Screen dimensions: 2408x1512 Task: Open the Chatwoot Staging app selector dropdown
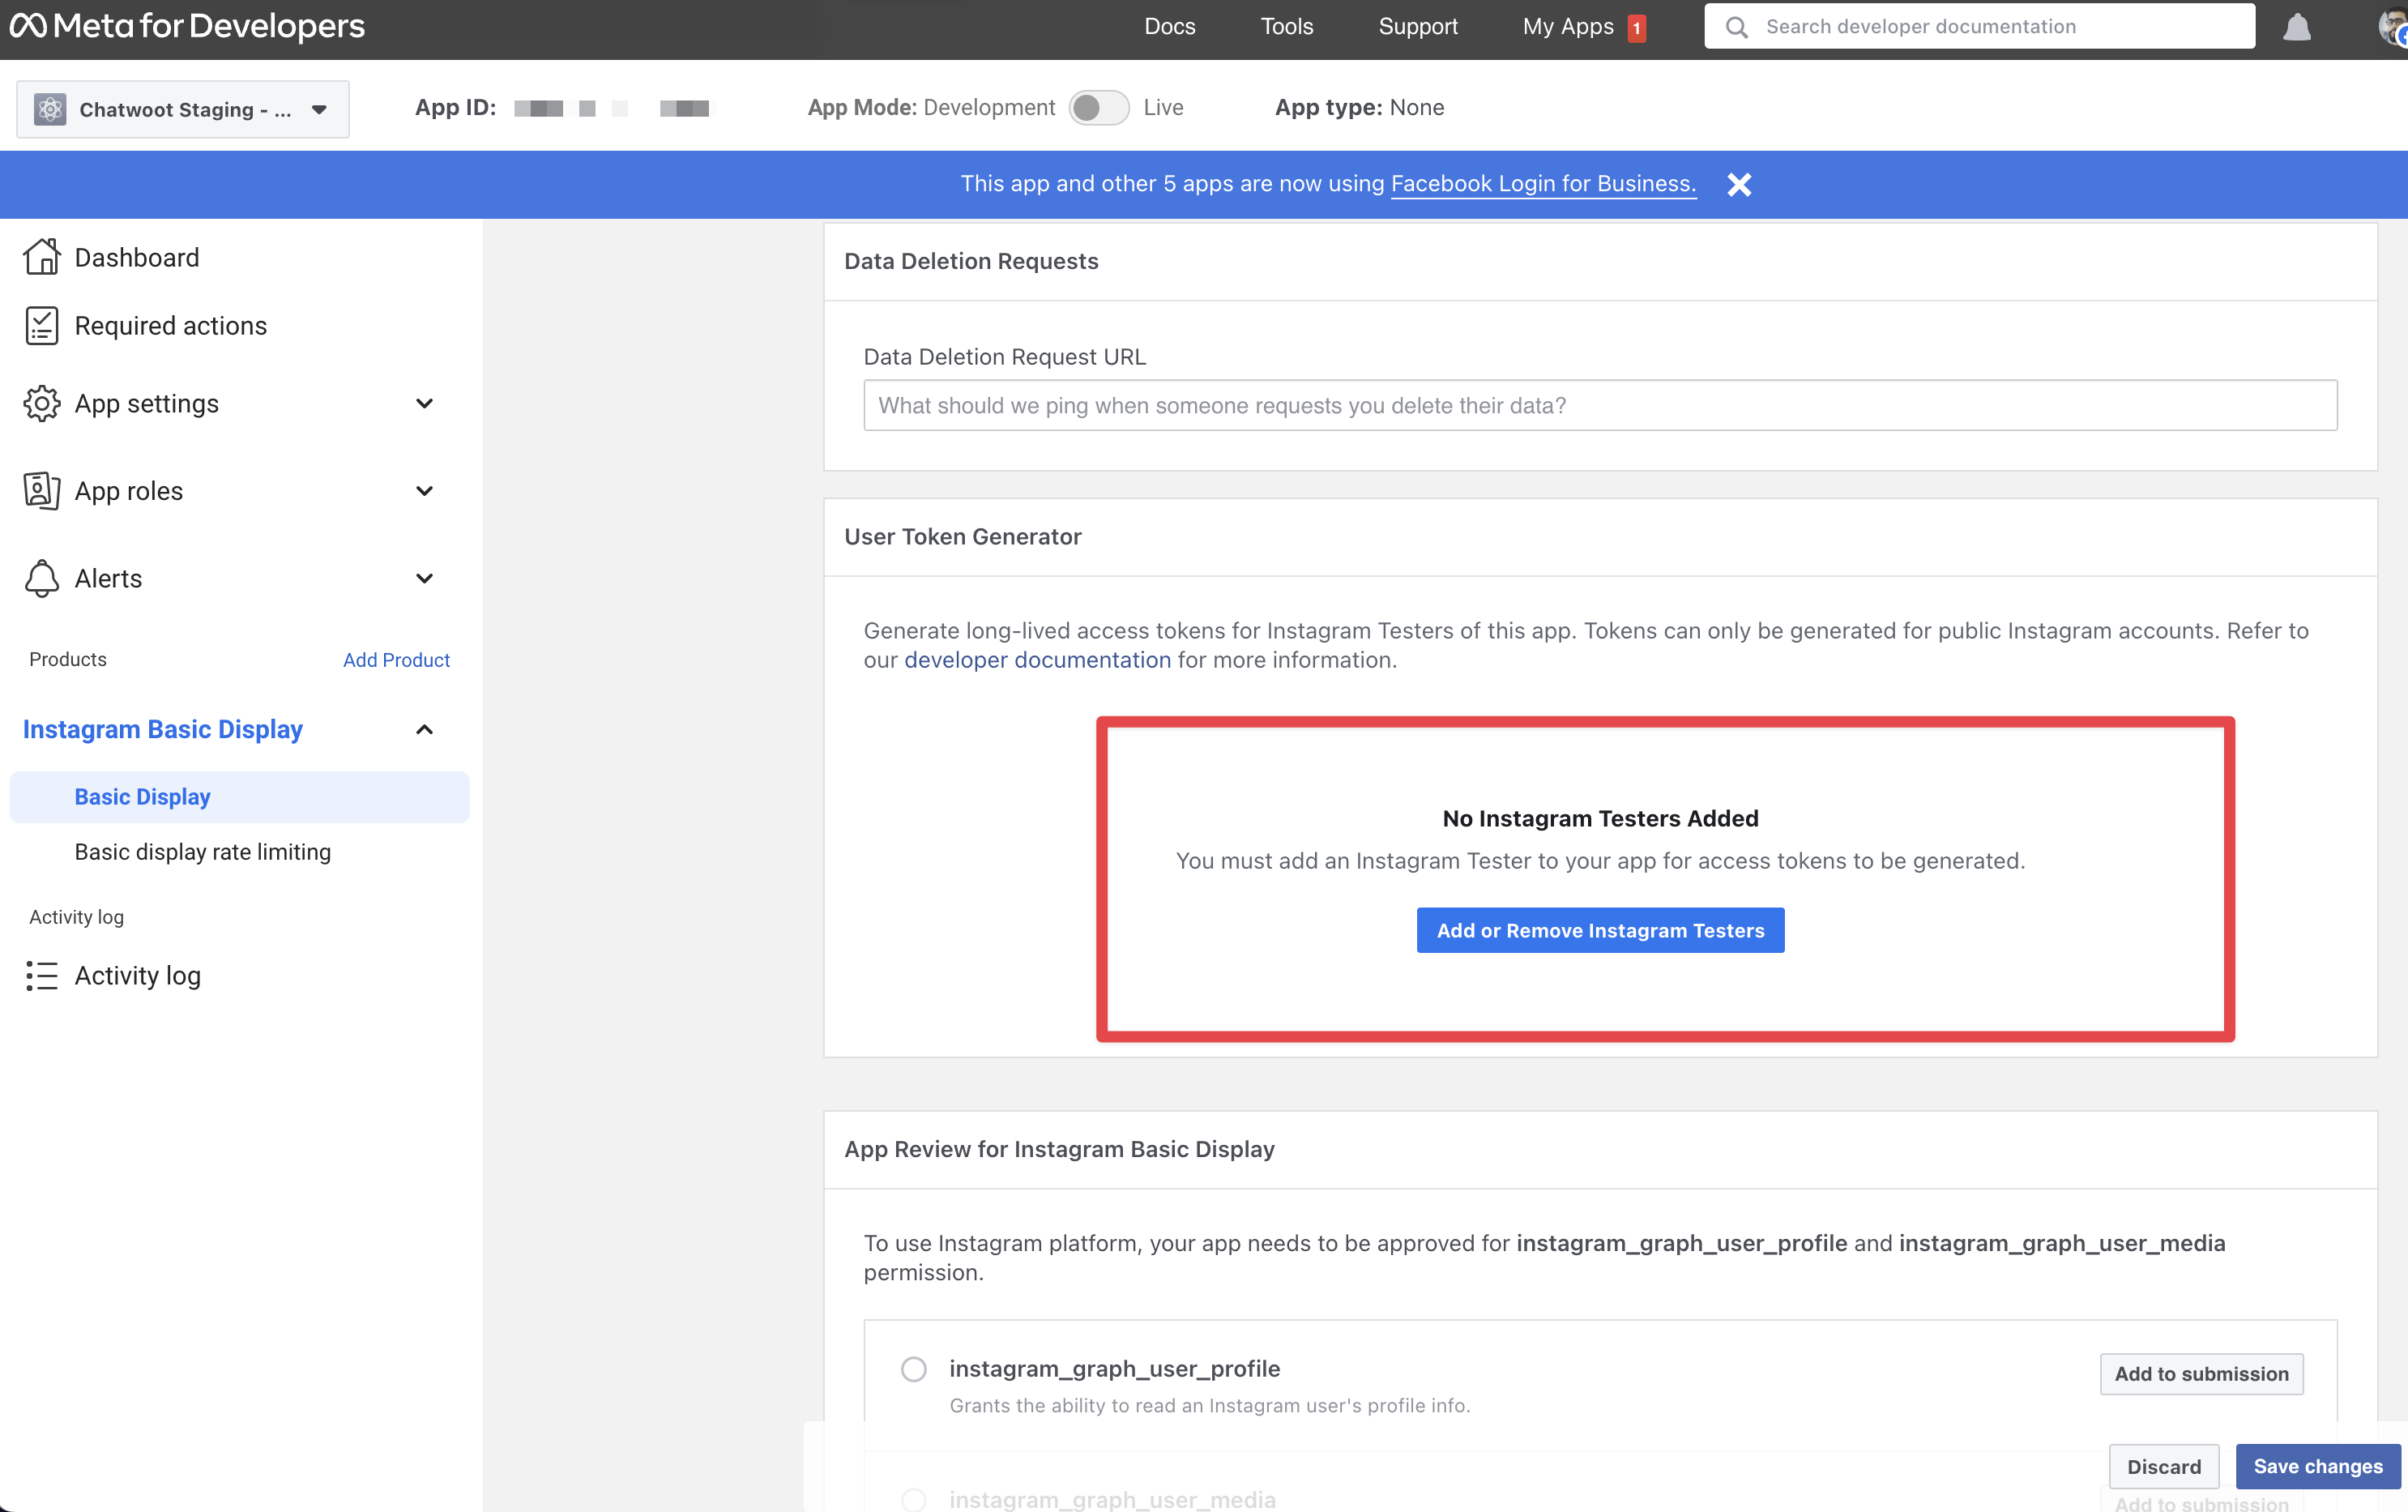[183, 109]
